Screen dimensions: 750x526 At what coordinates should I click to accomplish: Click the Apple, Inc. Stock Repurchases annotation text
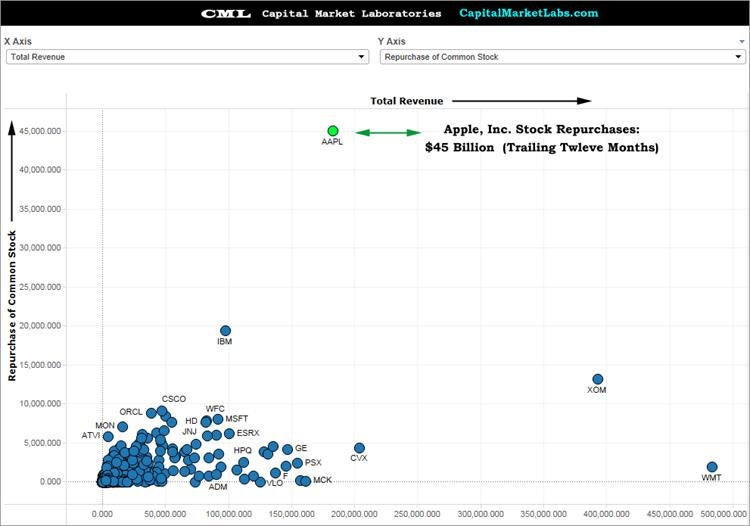[x=541, y=129]
